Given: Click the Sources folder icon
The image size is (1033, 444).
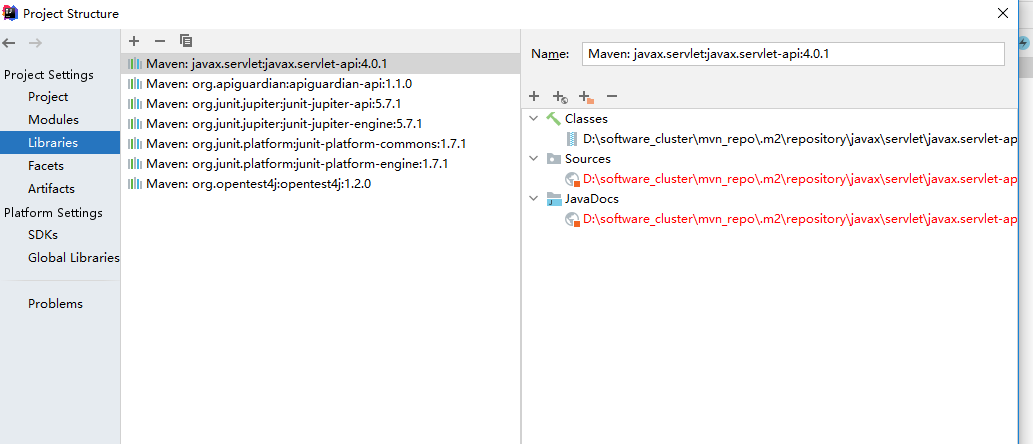Looking at the screenshot, I should point(552,159).
